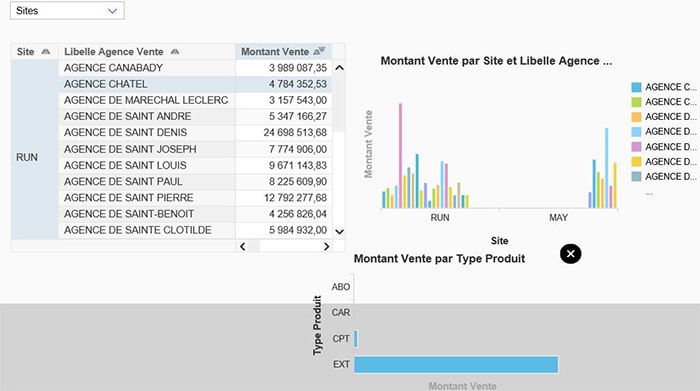Image resolution: width=700 pixels, height=391 pixels.
Task: Select the AGENCE CHATEL row
Action: pos(195,84)
